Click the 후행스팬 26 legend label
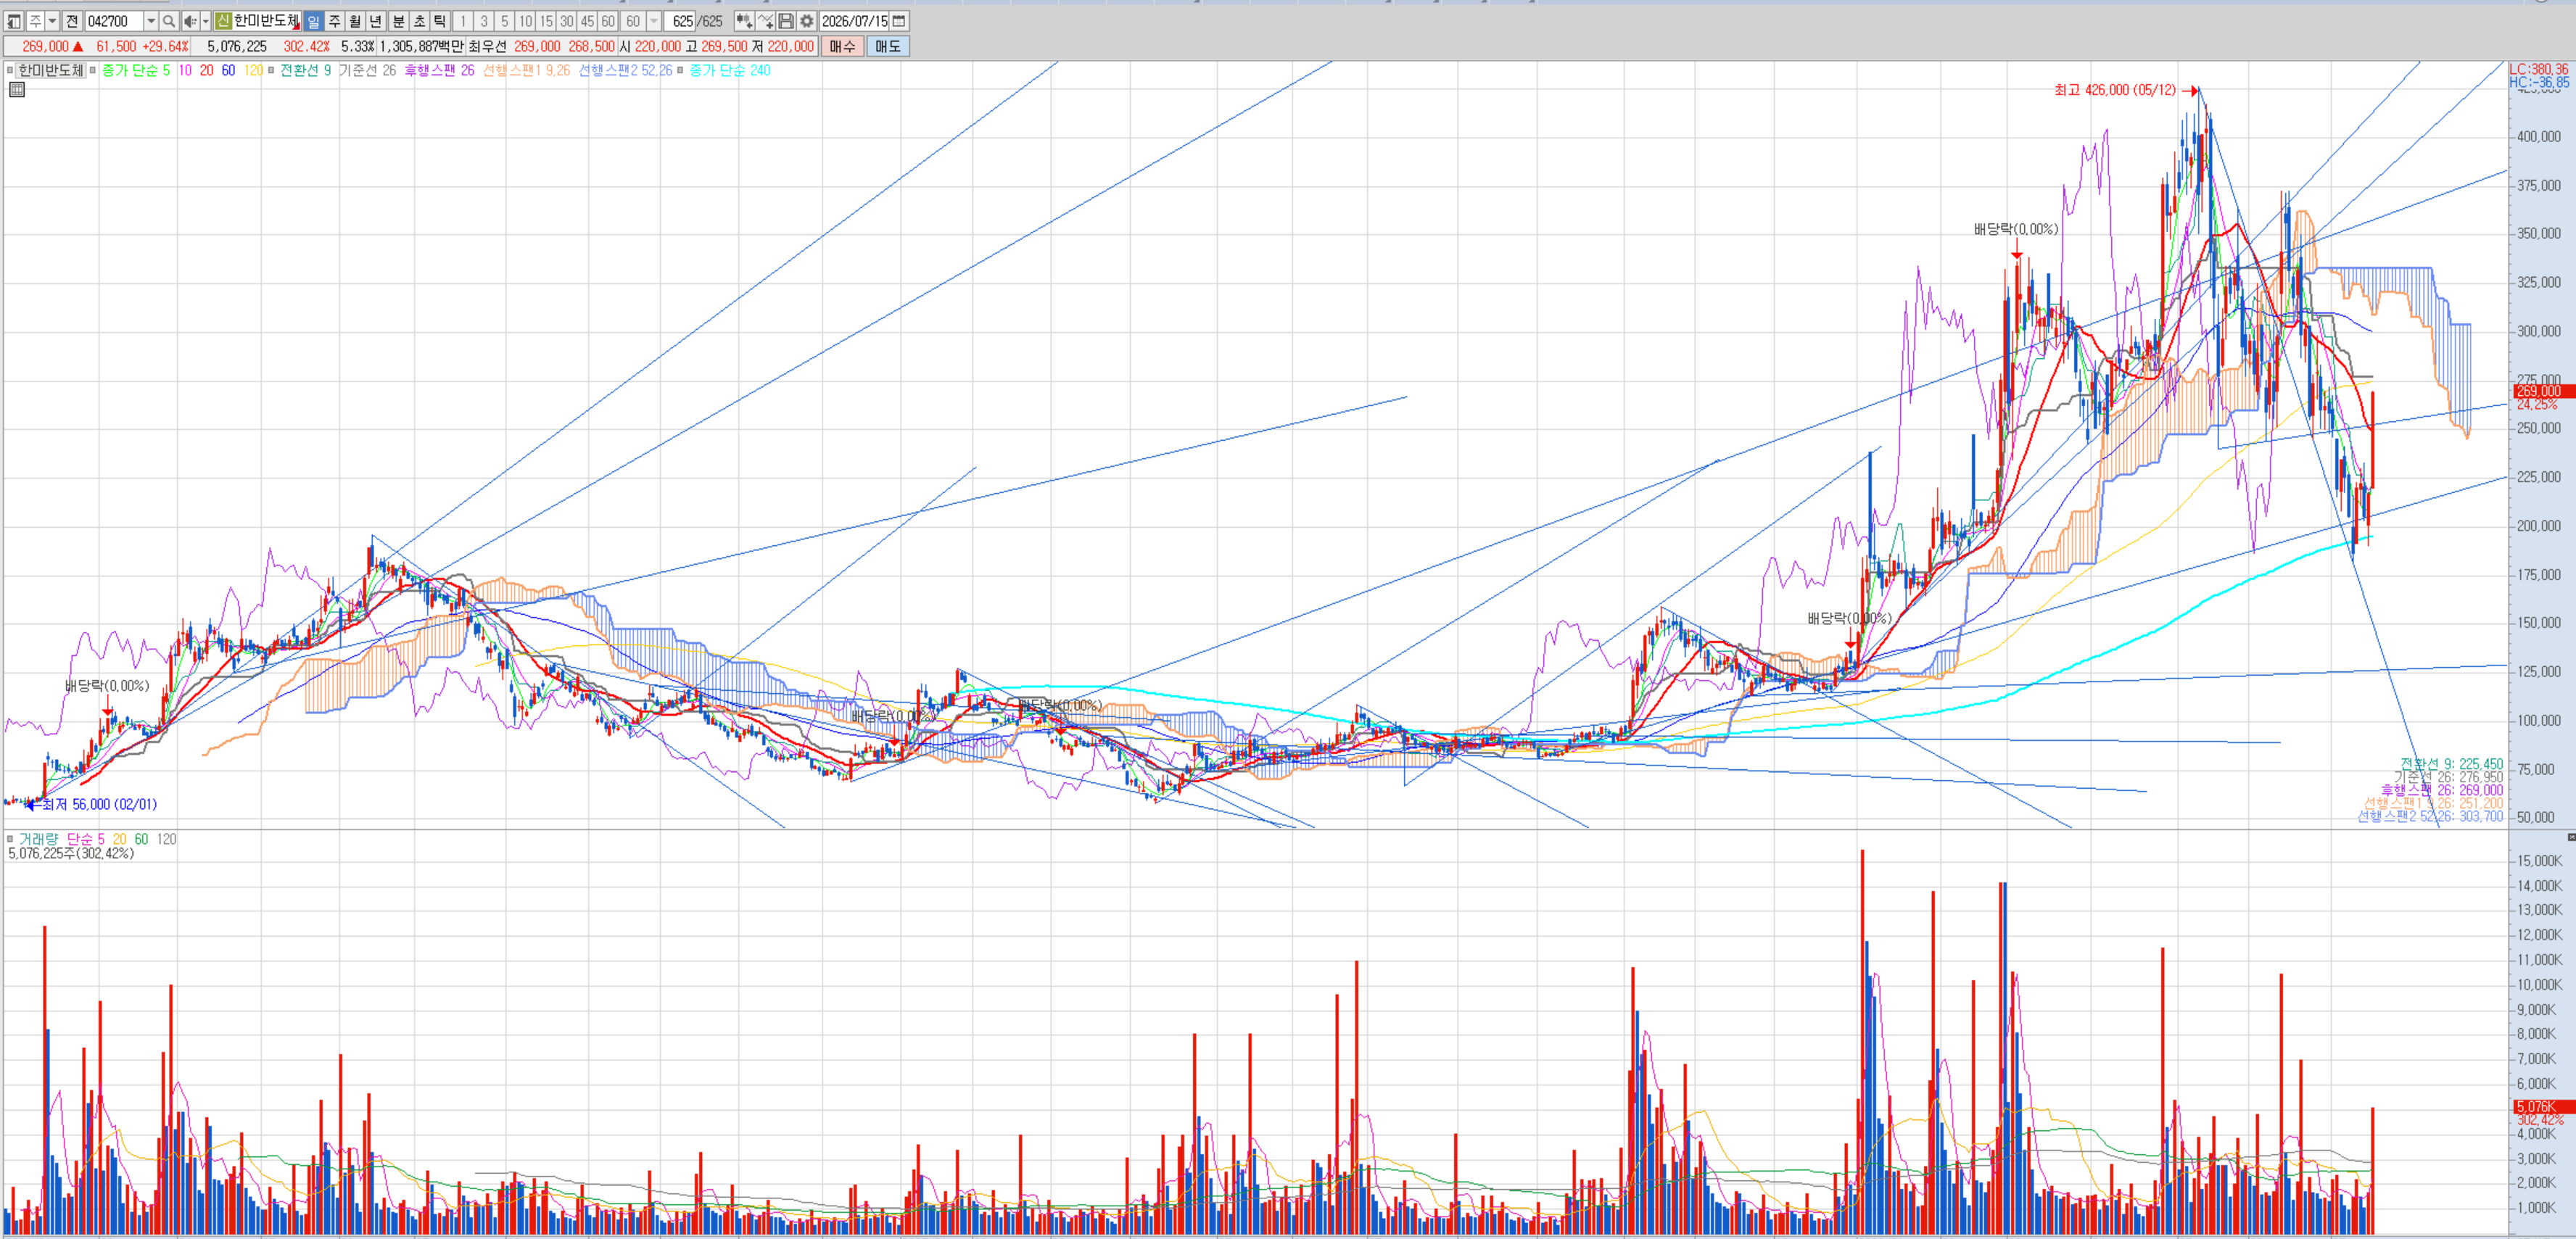 point(439,70)
